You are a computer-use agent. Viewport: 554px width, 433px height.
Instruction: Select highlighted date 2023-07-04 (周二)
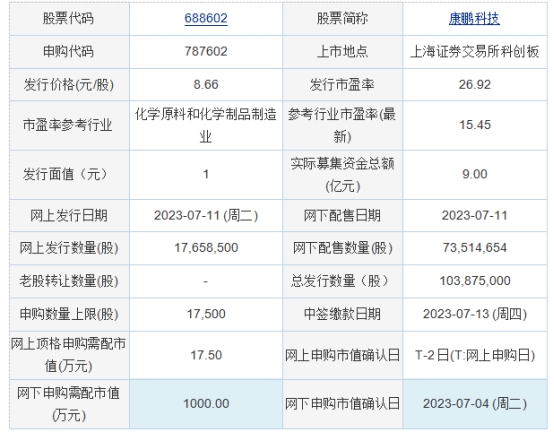pyautogui.click(x=475, y=404)
